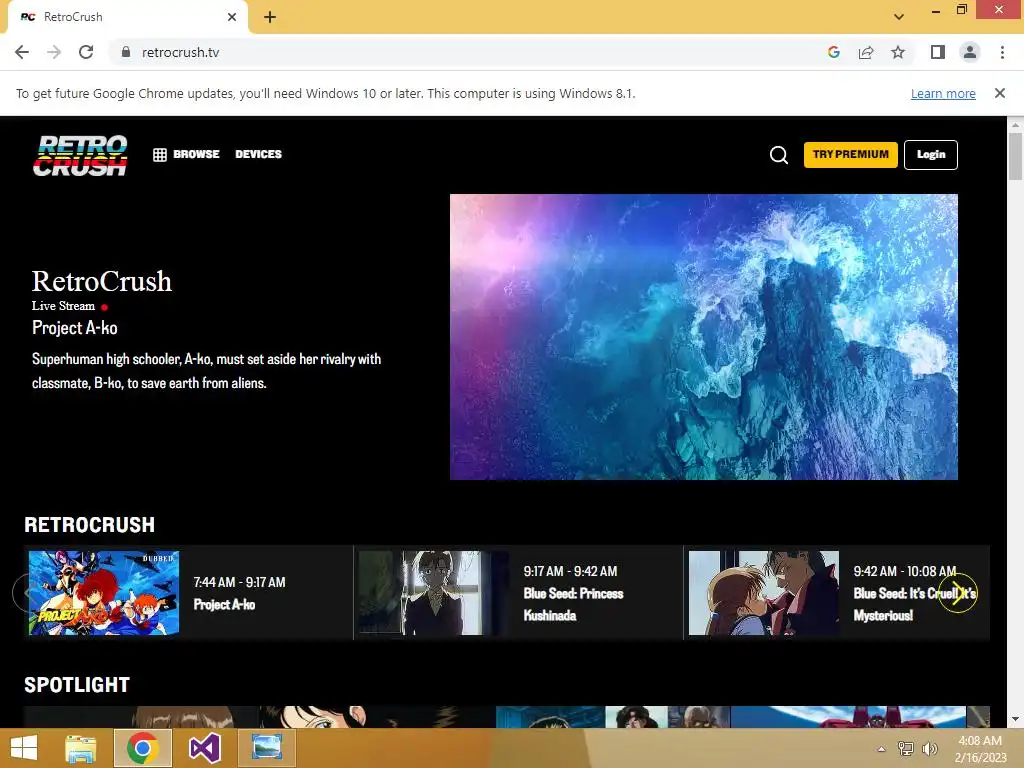This screenshot has height=768, width=1024.
Task: Open File Explorer from the taskbar
Action: tap(81, 748)
